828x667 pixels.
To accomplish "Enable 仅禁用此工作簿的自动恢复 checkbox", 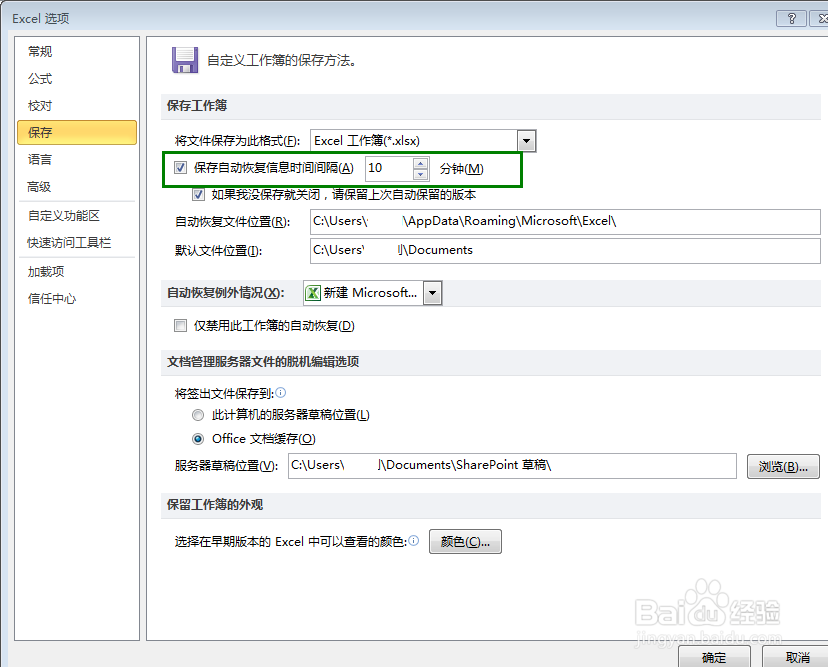I will click(181, 325).
